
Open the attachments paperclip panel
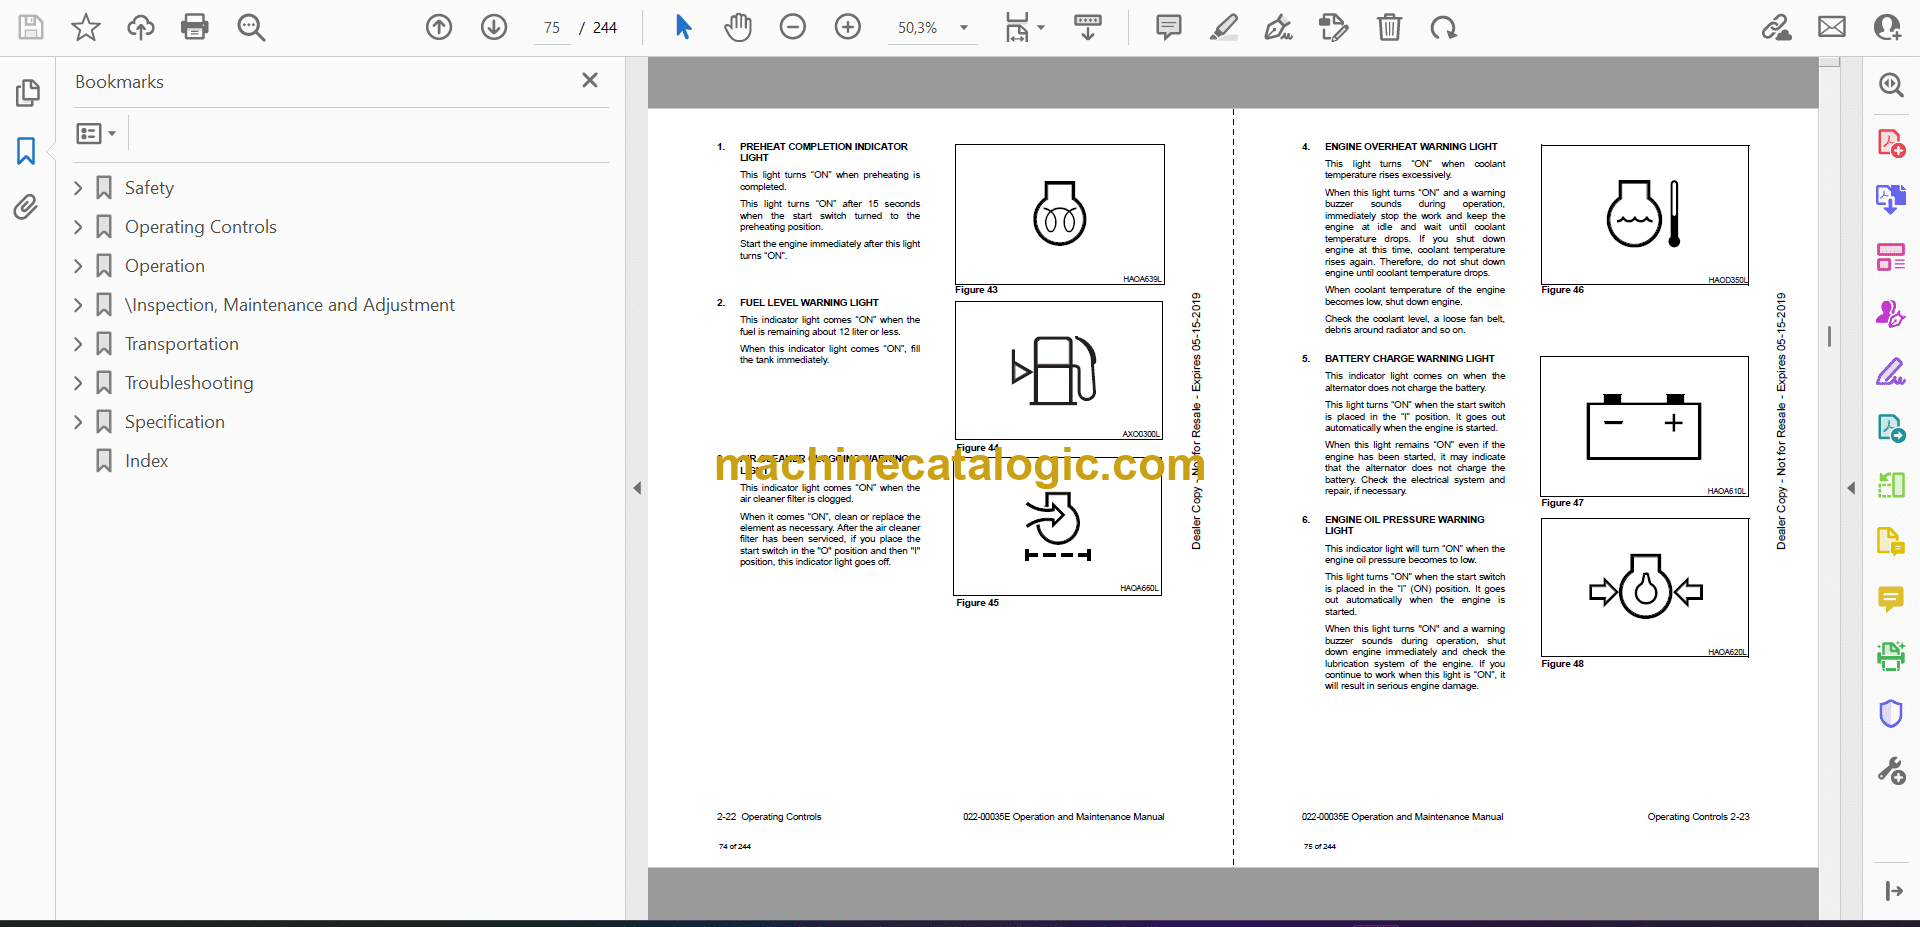coord(26,207)
